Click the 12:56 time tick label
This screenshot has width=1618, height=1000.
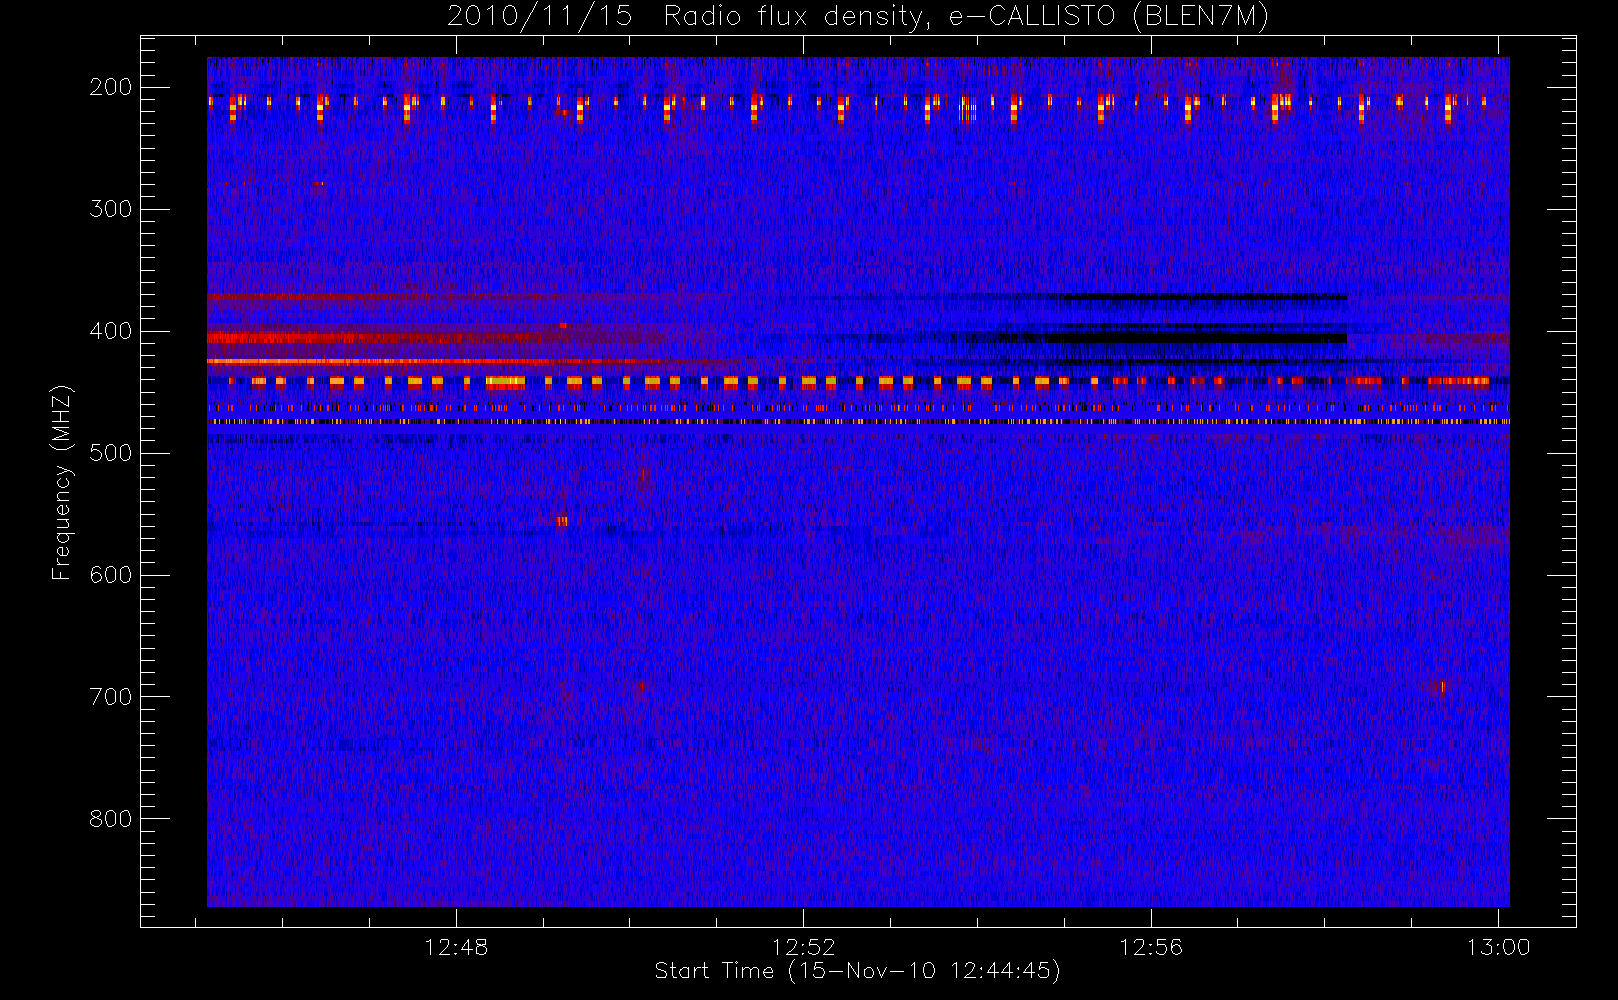click(1150, 947)
